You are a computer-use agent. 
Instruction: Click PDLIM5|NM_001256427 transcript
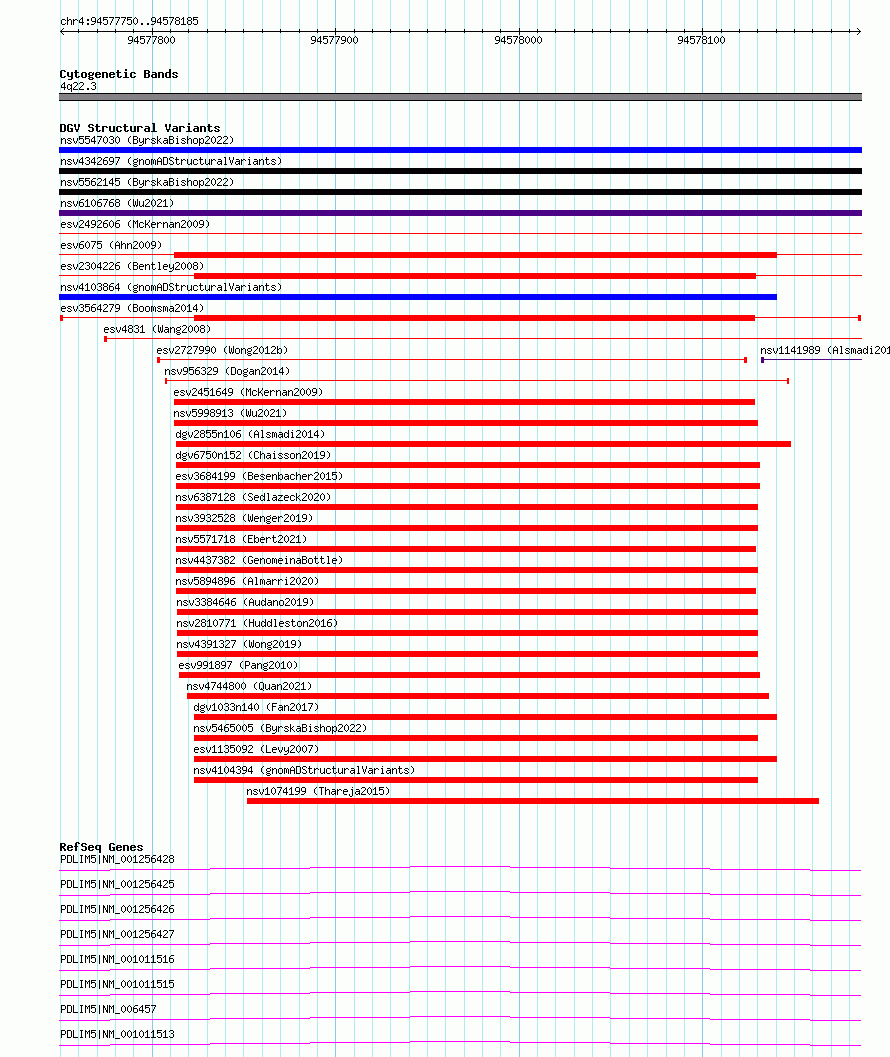117,934
